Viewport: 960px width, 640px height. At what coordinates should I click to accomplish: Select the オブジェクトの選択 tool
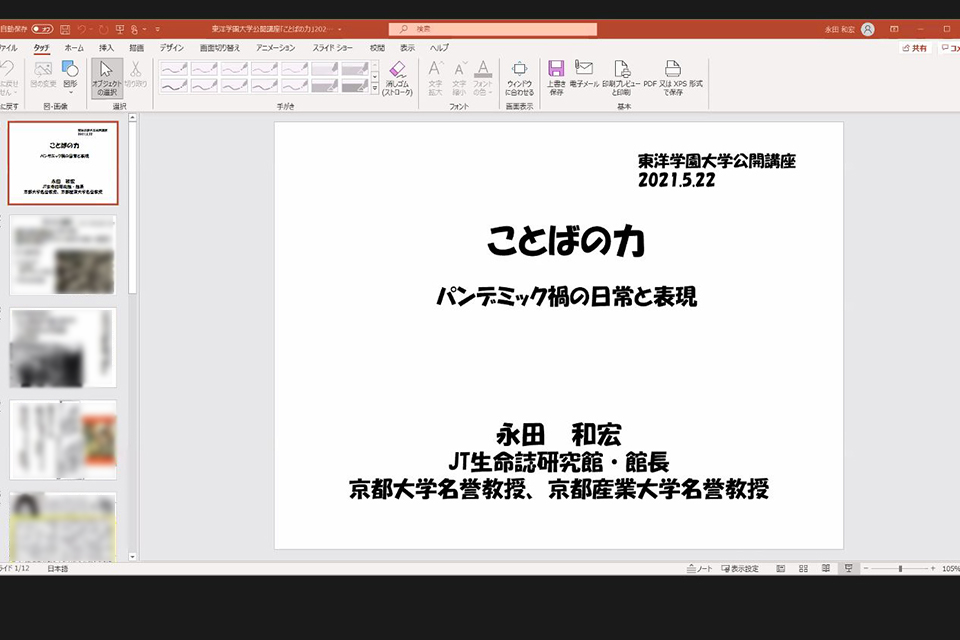[x=107, y=78]
